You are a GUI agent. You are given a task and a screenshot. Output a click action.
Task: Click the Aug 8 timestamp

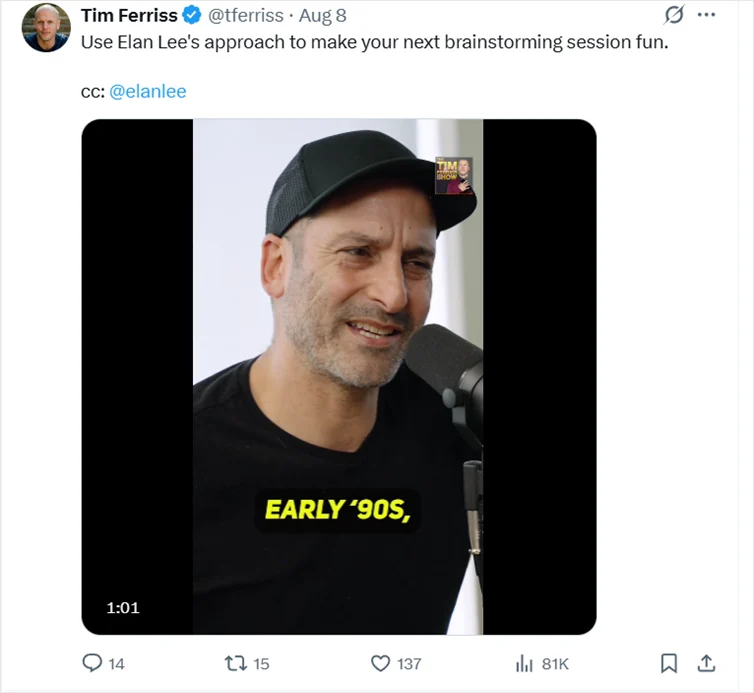click(322, 16)
